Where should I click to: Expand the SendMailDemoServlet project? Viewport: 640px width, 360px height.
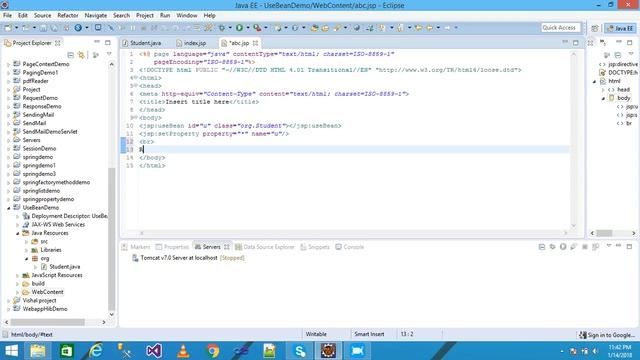tap(8, 132)
